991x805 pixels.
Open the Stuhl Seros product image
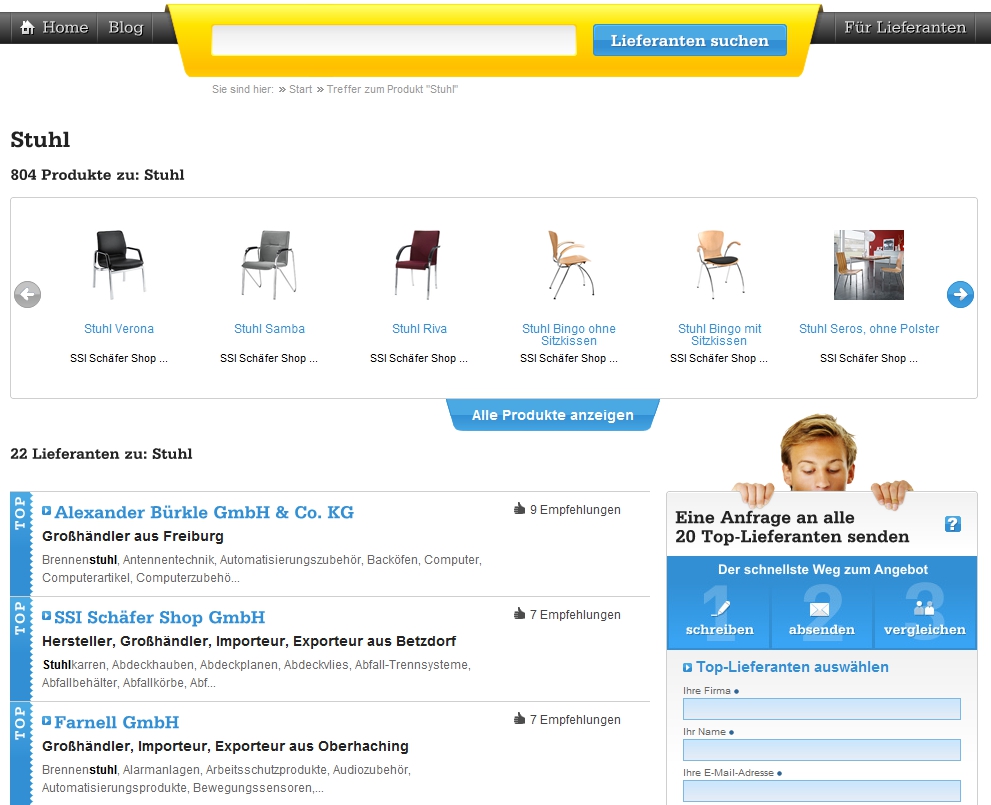coord(869,265)
